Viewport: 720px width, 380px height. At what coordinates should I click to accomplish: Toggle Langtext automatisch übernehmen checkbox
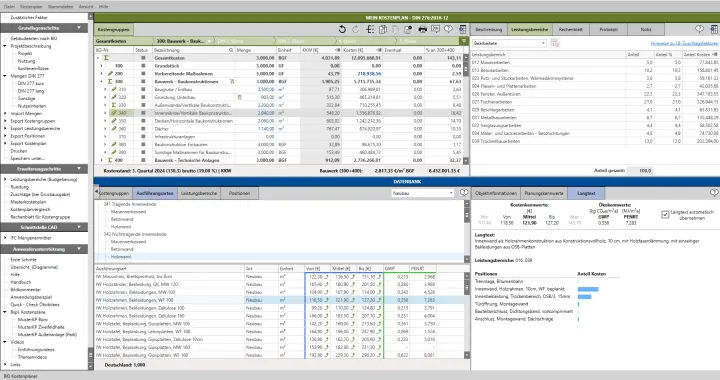[665, 214]
